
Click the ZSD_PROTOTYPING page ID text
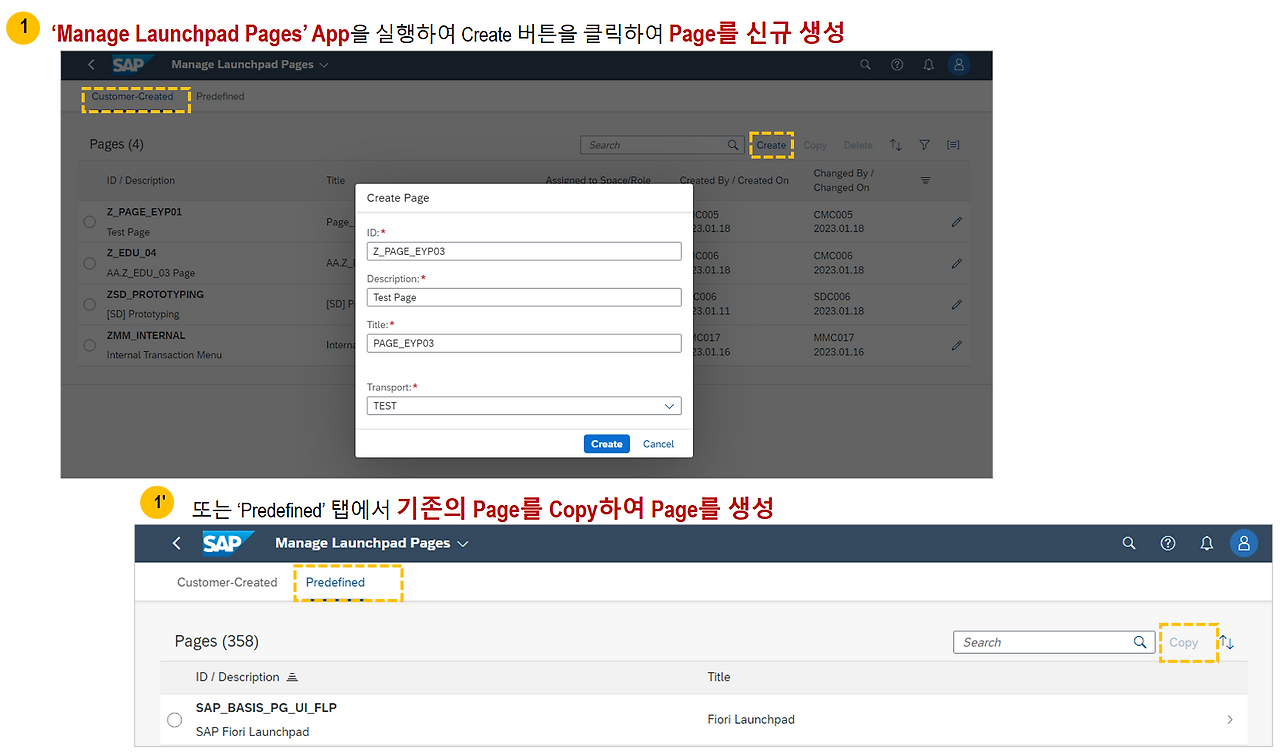(155, 295)
